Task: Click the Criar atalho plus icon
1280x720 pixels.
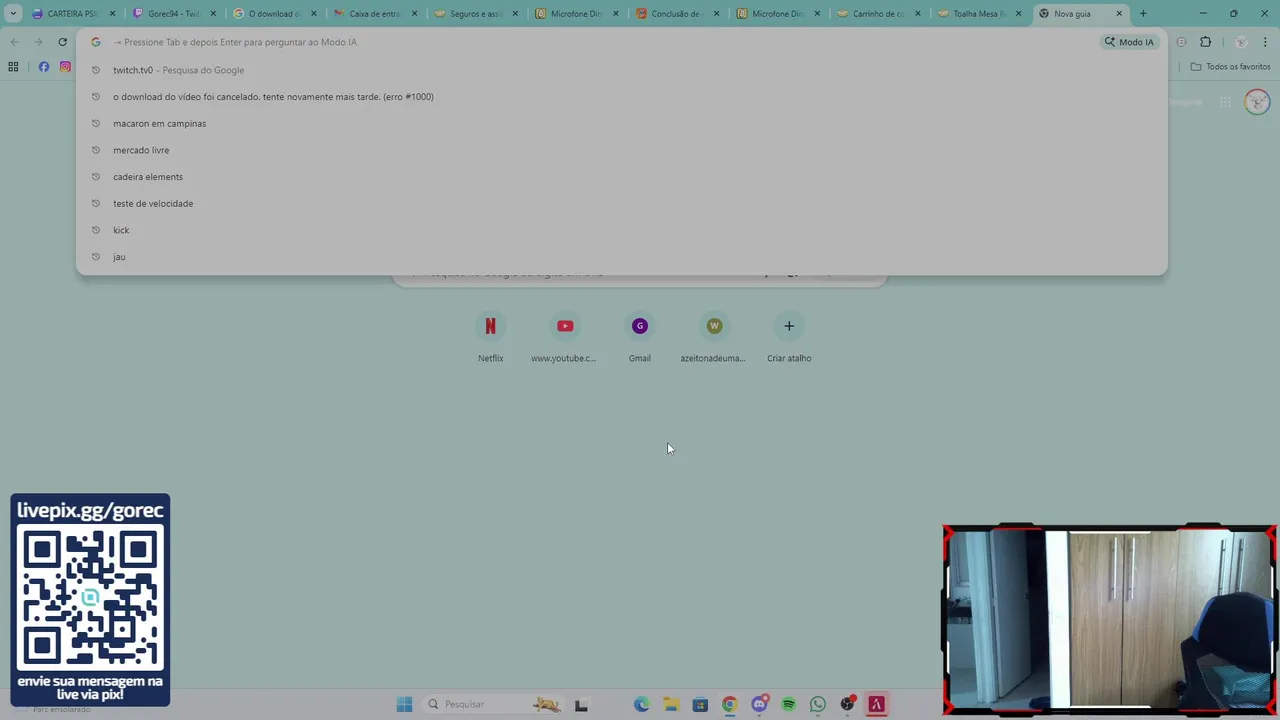Action: [x=789, y=326]
